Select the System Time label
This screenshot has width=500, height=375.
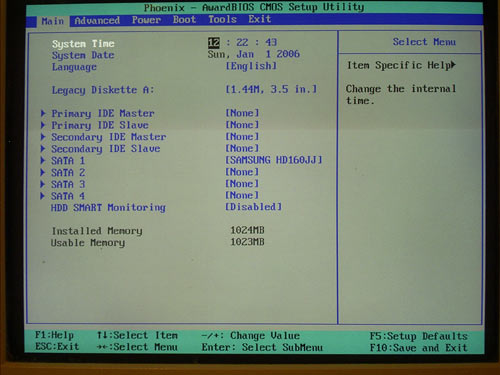click(x=83, y=44)
